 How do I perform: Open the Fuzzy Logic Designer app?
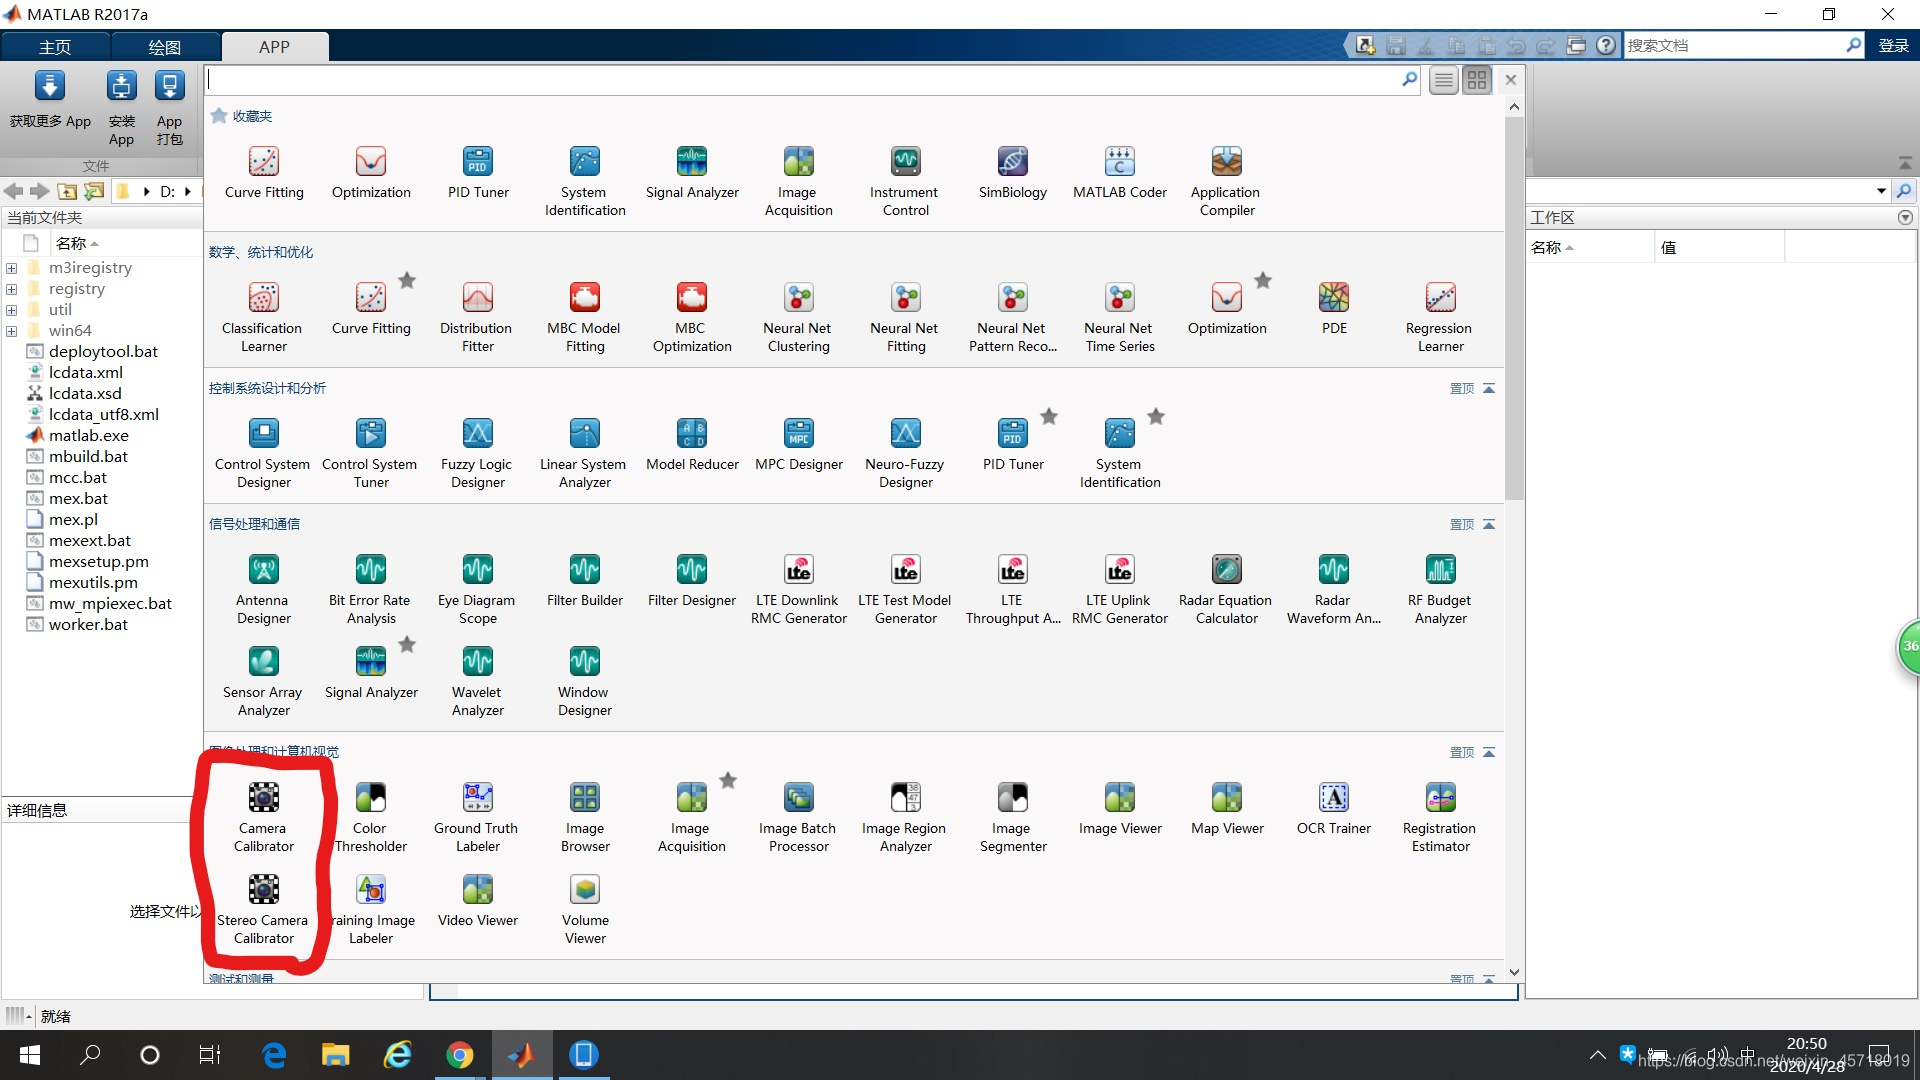point(477,434)
